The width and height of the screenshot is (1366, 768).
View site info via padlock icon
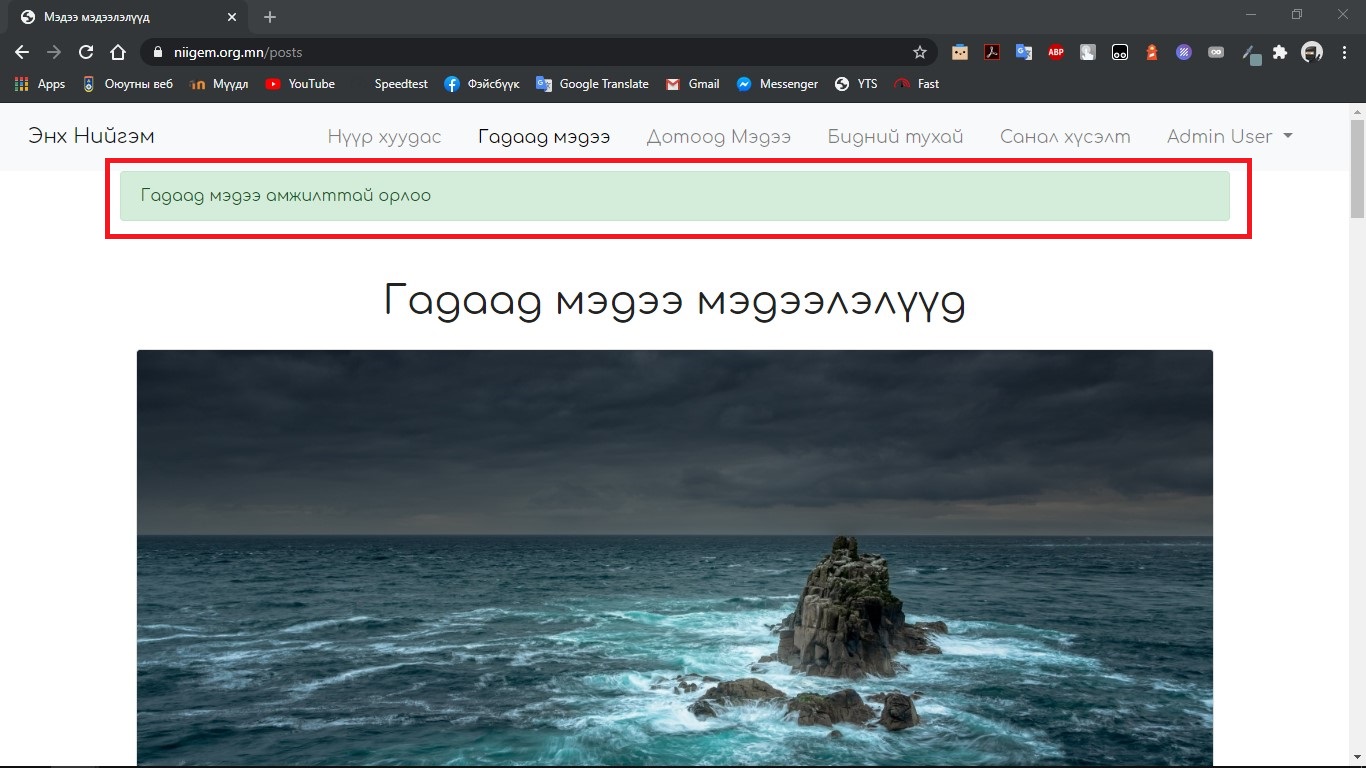[x=157, y=52]
